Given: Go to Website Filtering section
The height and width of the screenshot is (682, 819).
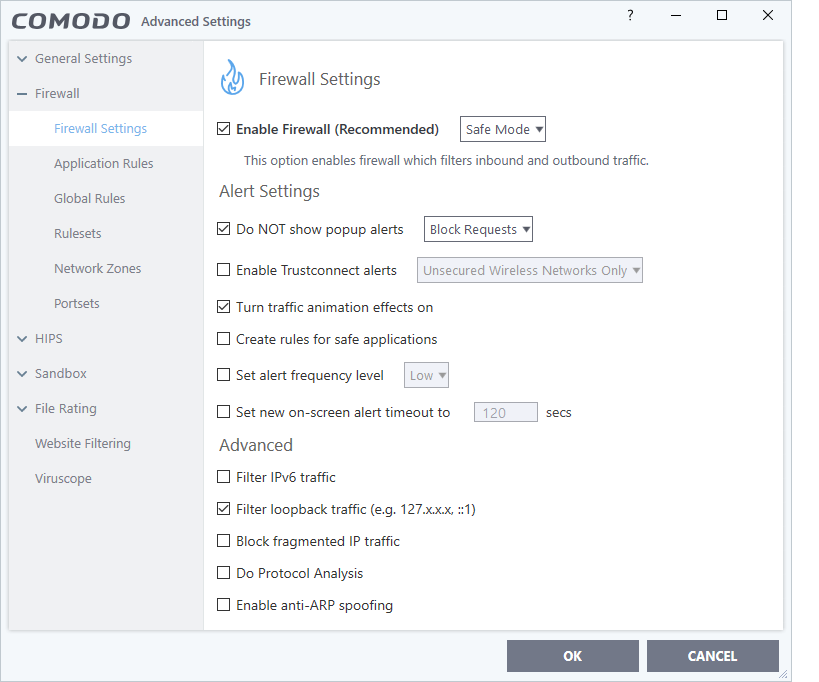Looking at the screenshot, I should [82, 444].
